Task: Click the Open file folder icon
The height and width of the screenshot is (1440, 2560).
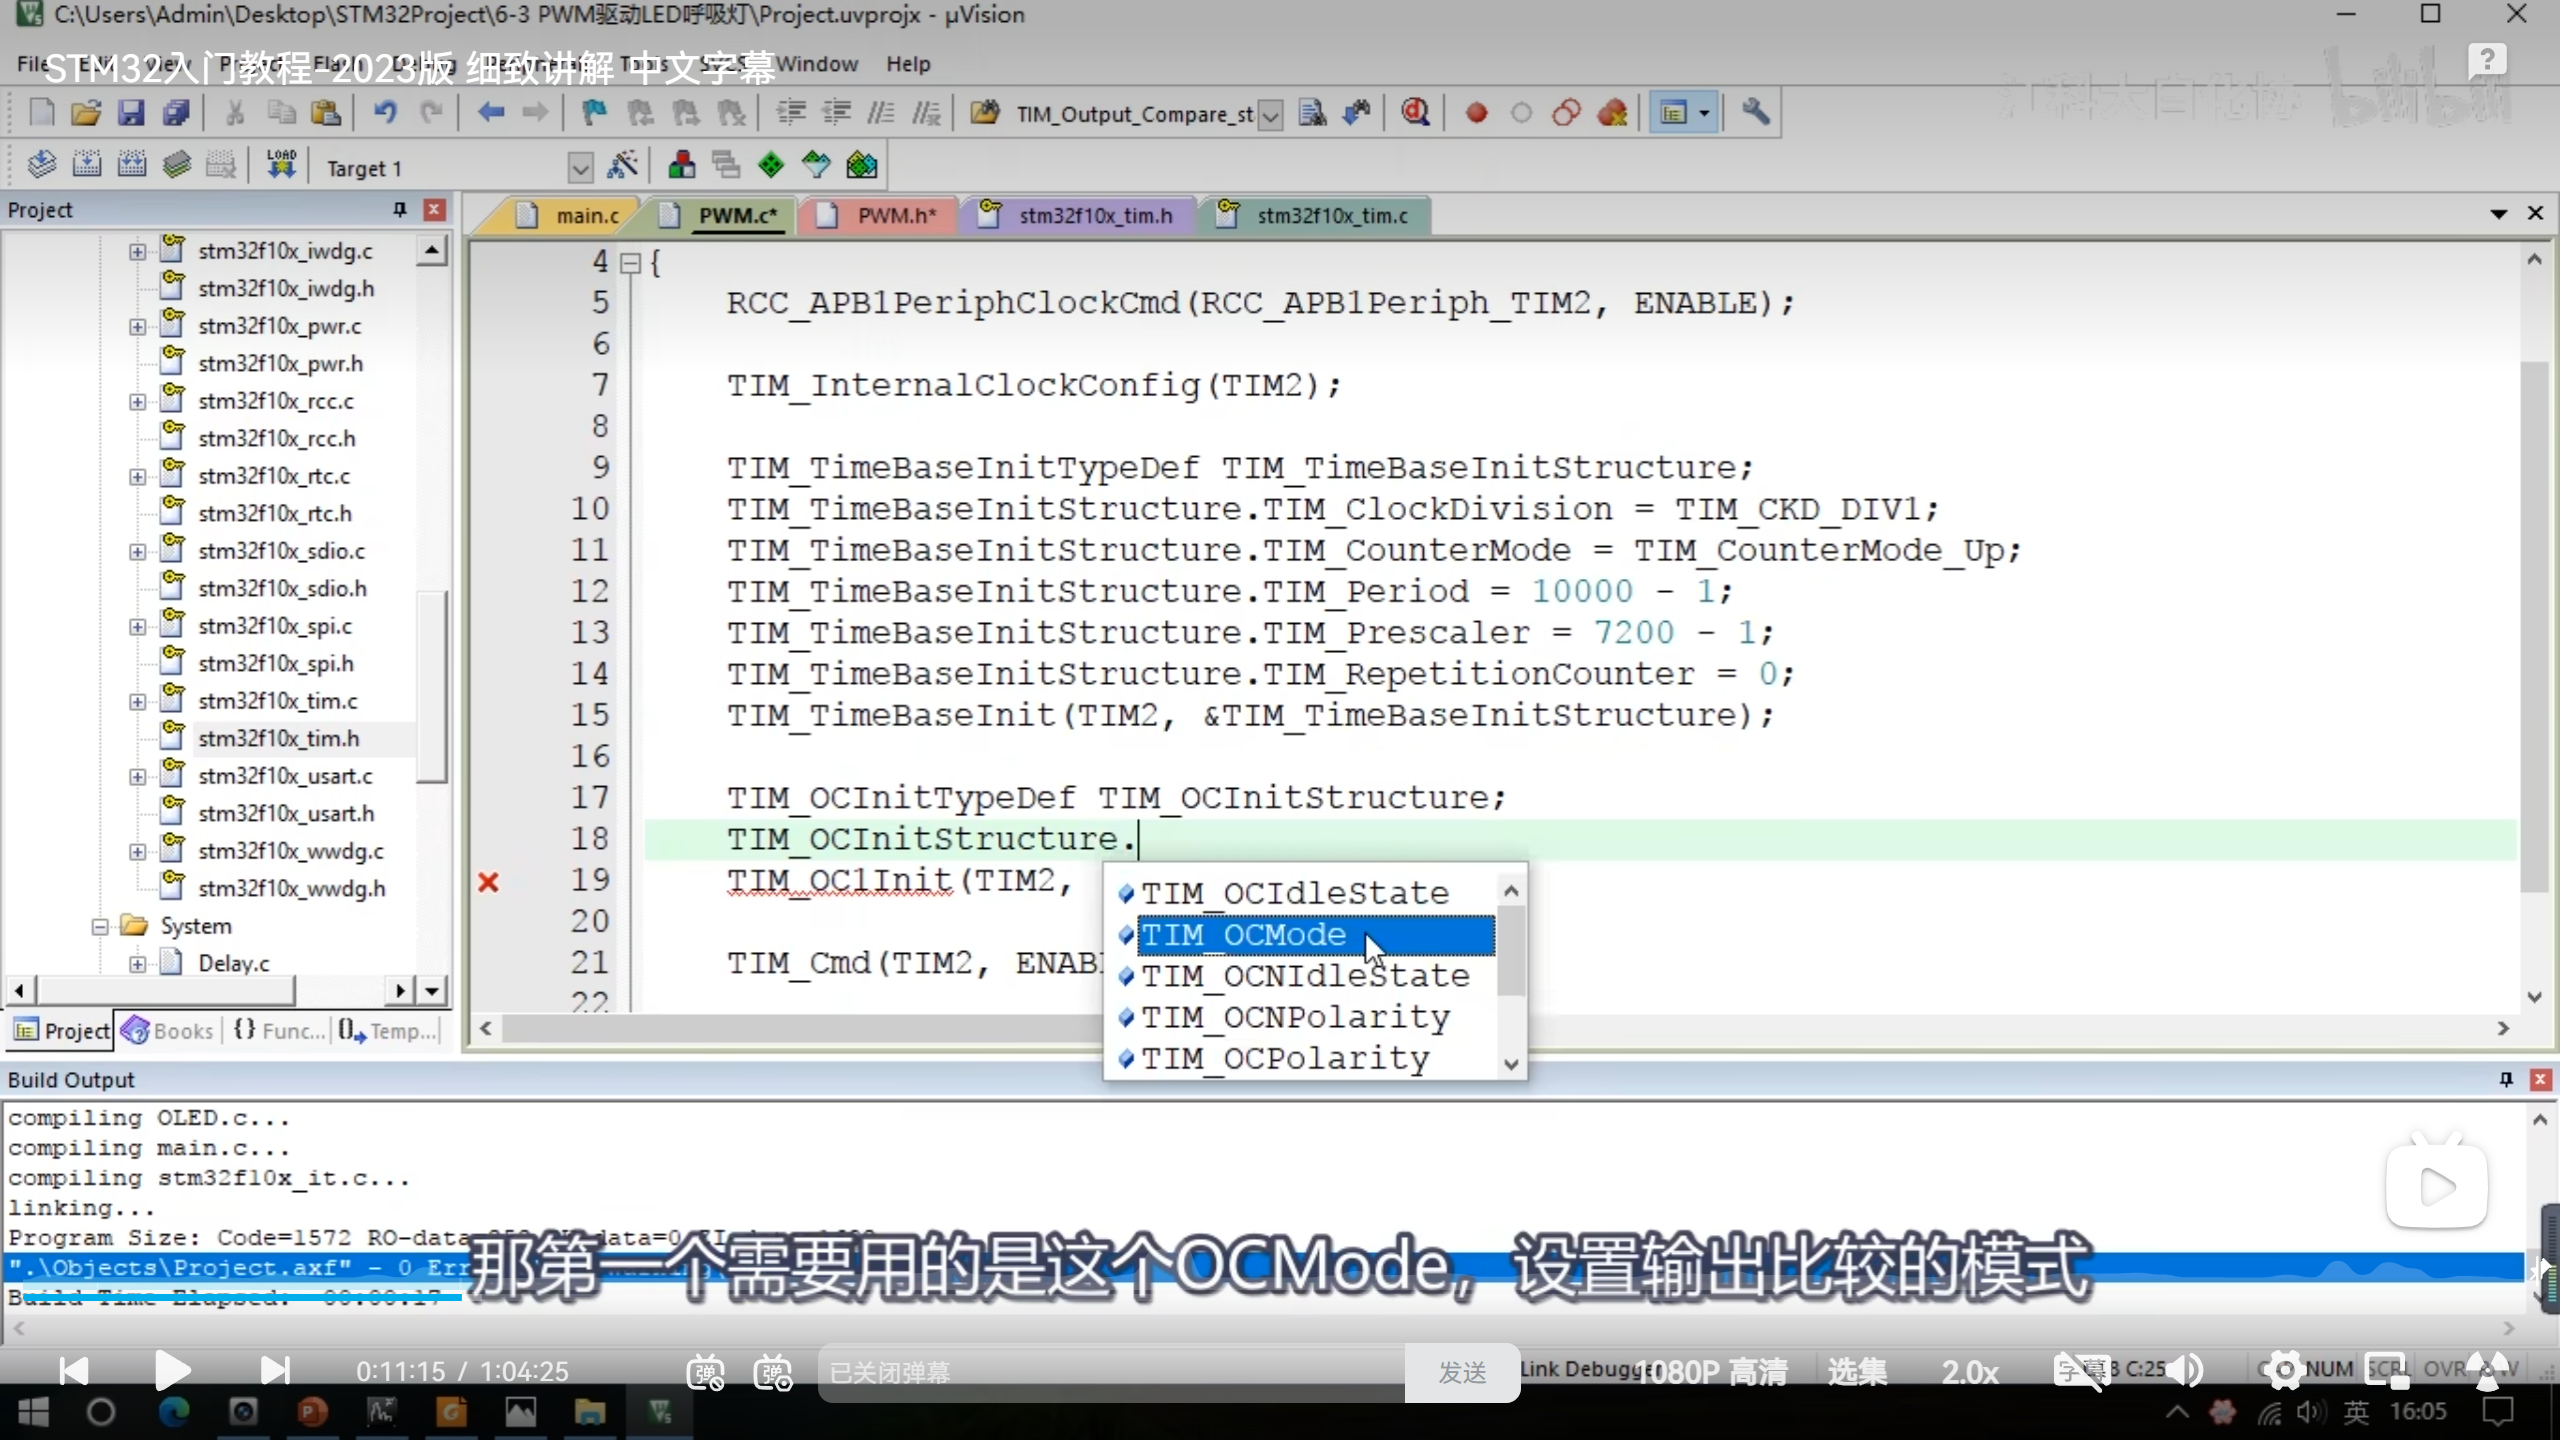Action: (x=86, y=113)
